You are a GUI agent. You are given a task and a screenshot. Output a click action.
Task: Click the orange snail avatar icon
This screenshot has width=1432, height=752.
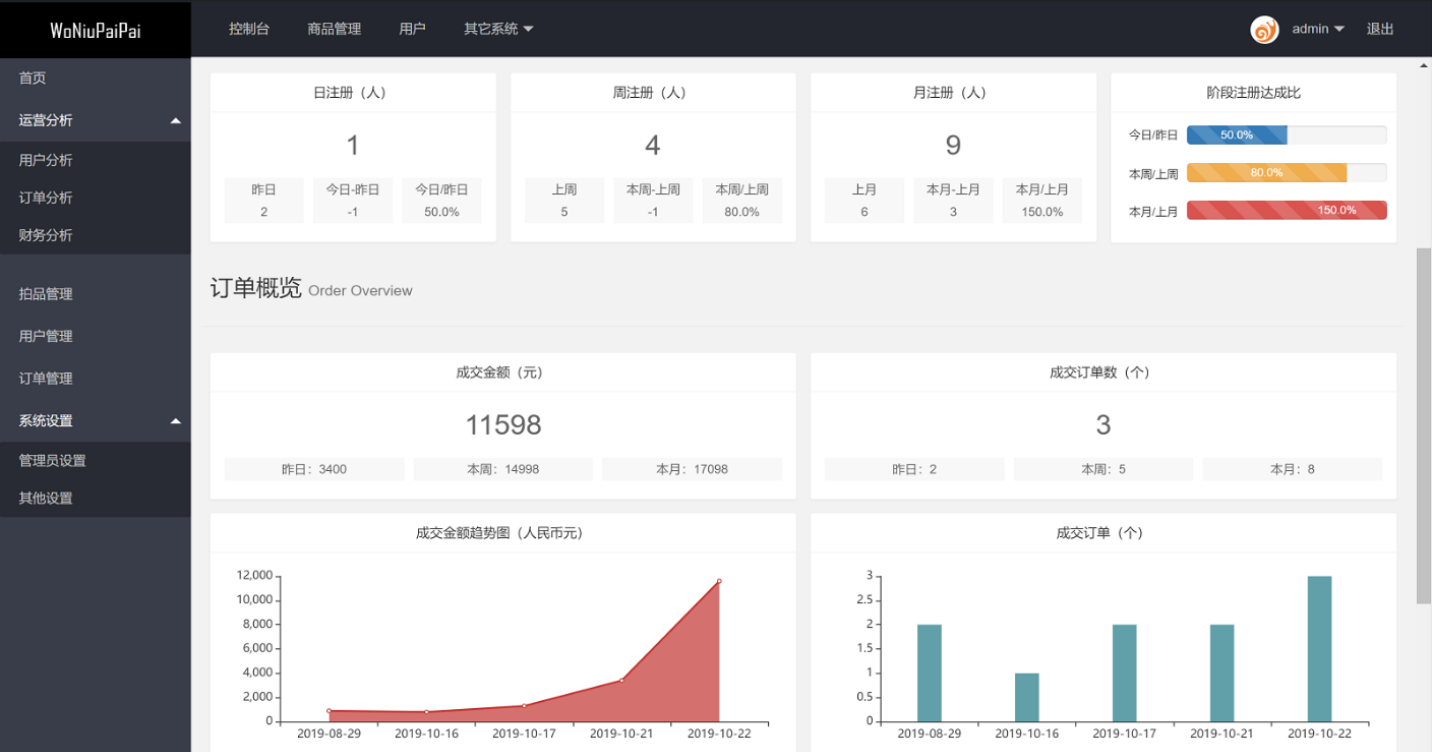(1264, 29)
